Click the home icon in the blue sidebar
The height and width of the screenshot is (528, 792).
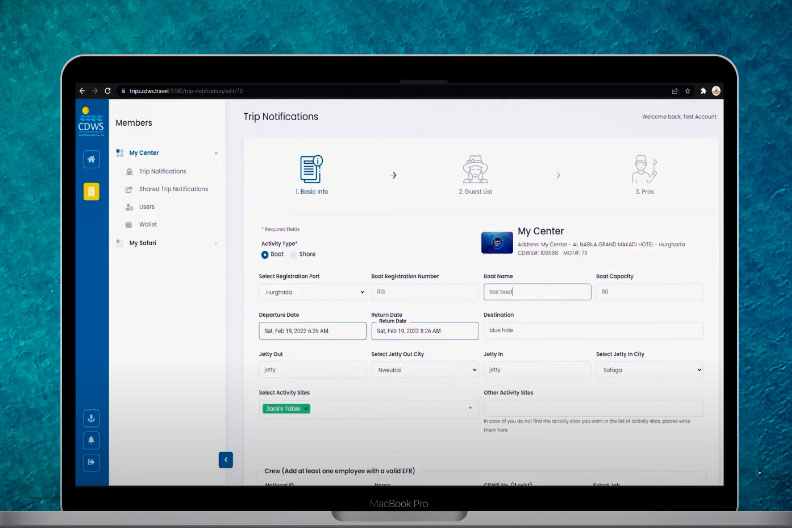coord(91,159)
